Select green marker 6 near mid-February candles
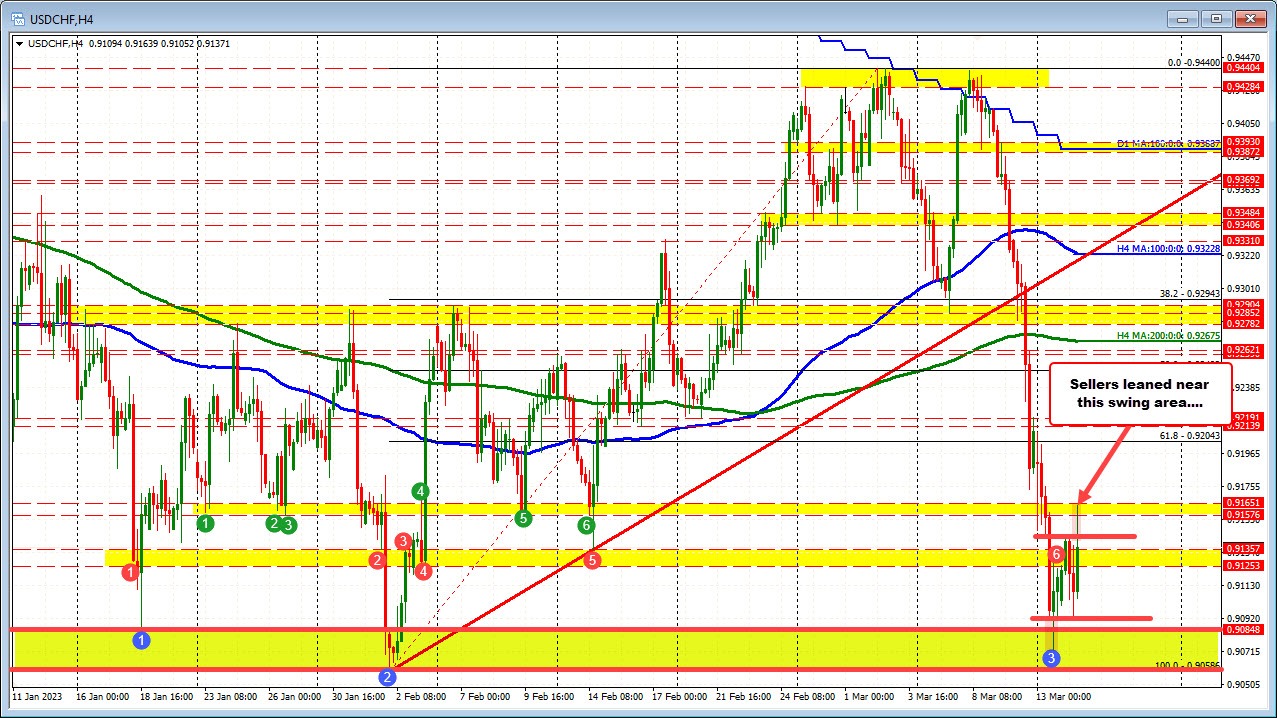Viewport: 1277px width, 718px height. coord(586,524)
